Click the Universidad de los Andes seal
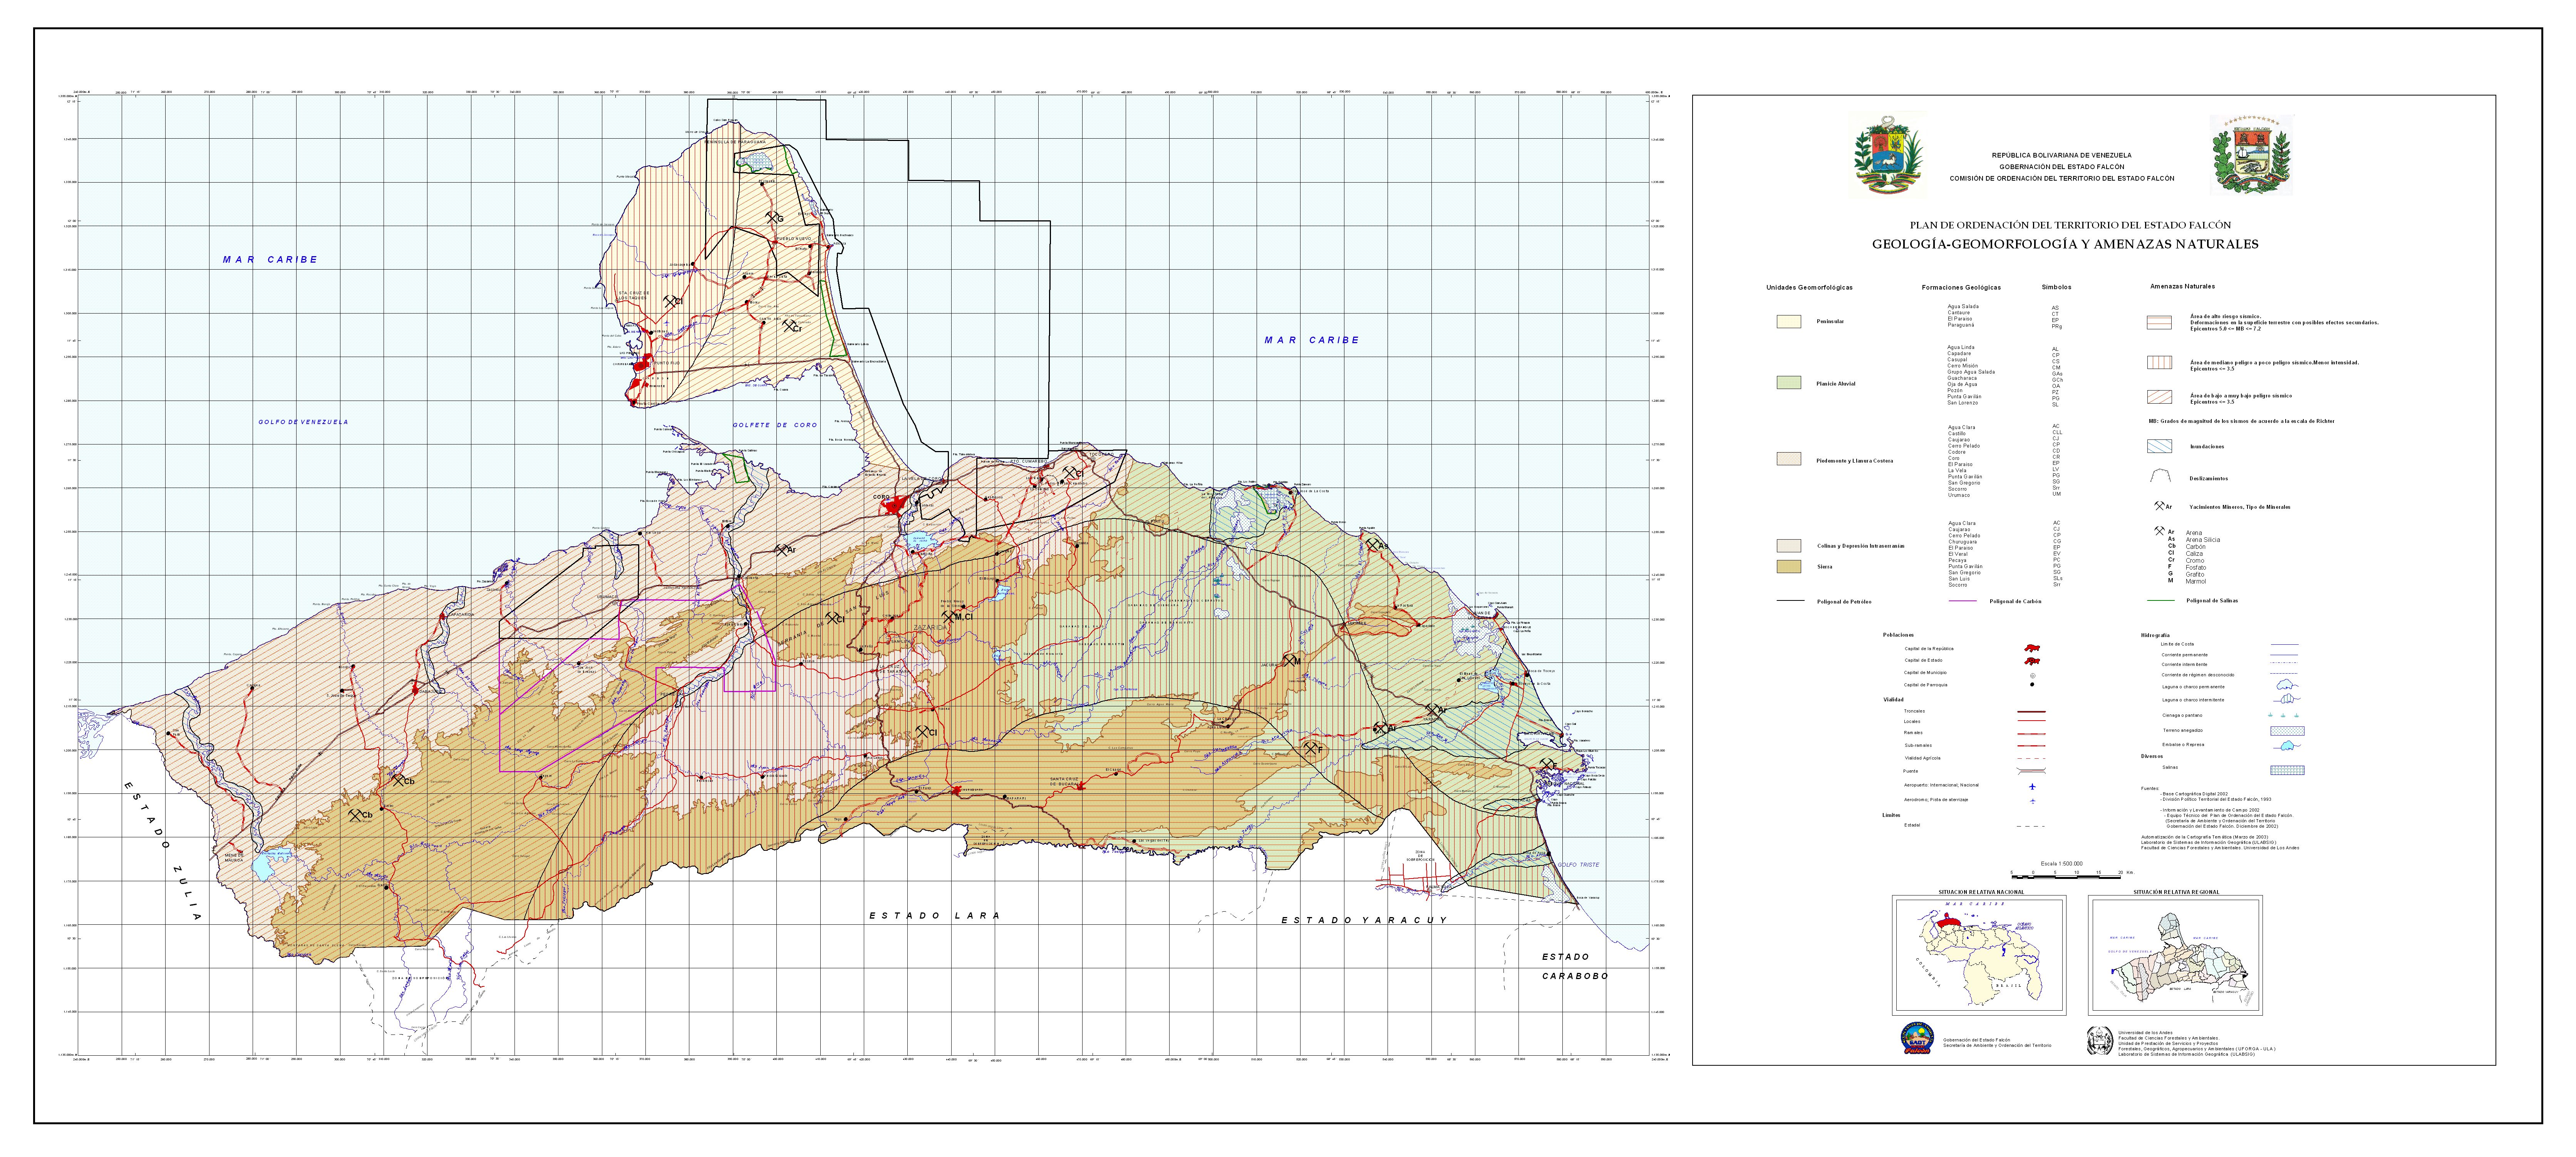 (x=2100, y=1041)
